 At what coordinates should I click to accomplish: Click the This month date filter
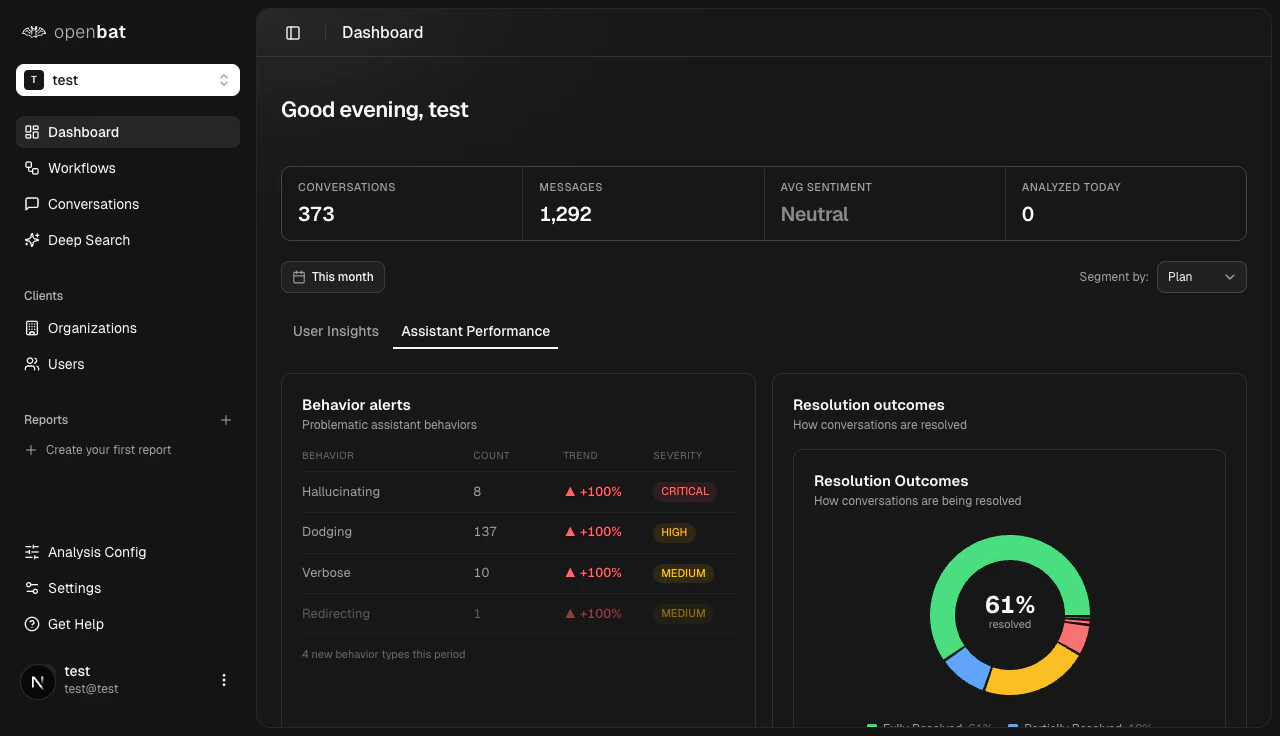pos(332,277)
